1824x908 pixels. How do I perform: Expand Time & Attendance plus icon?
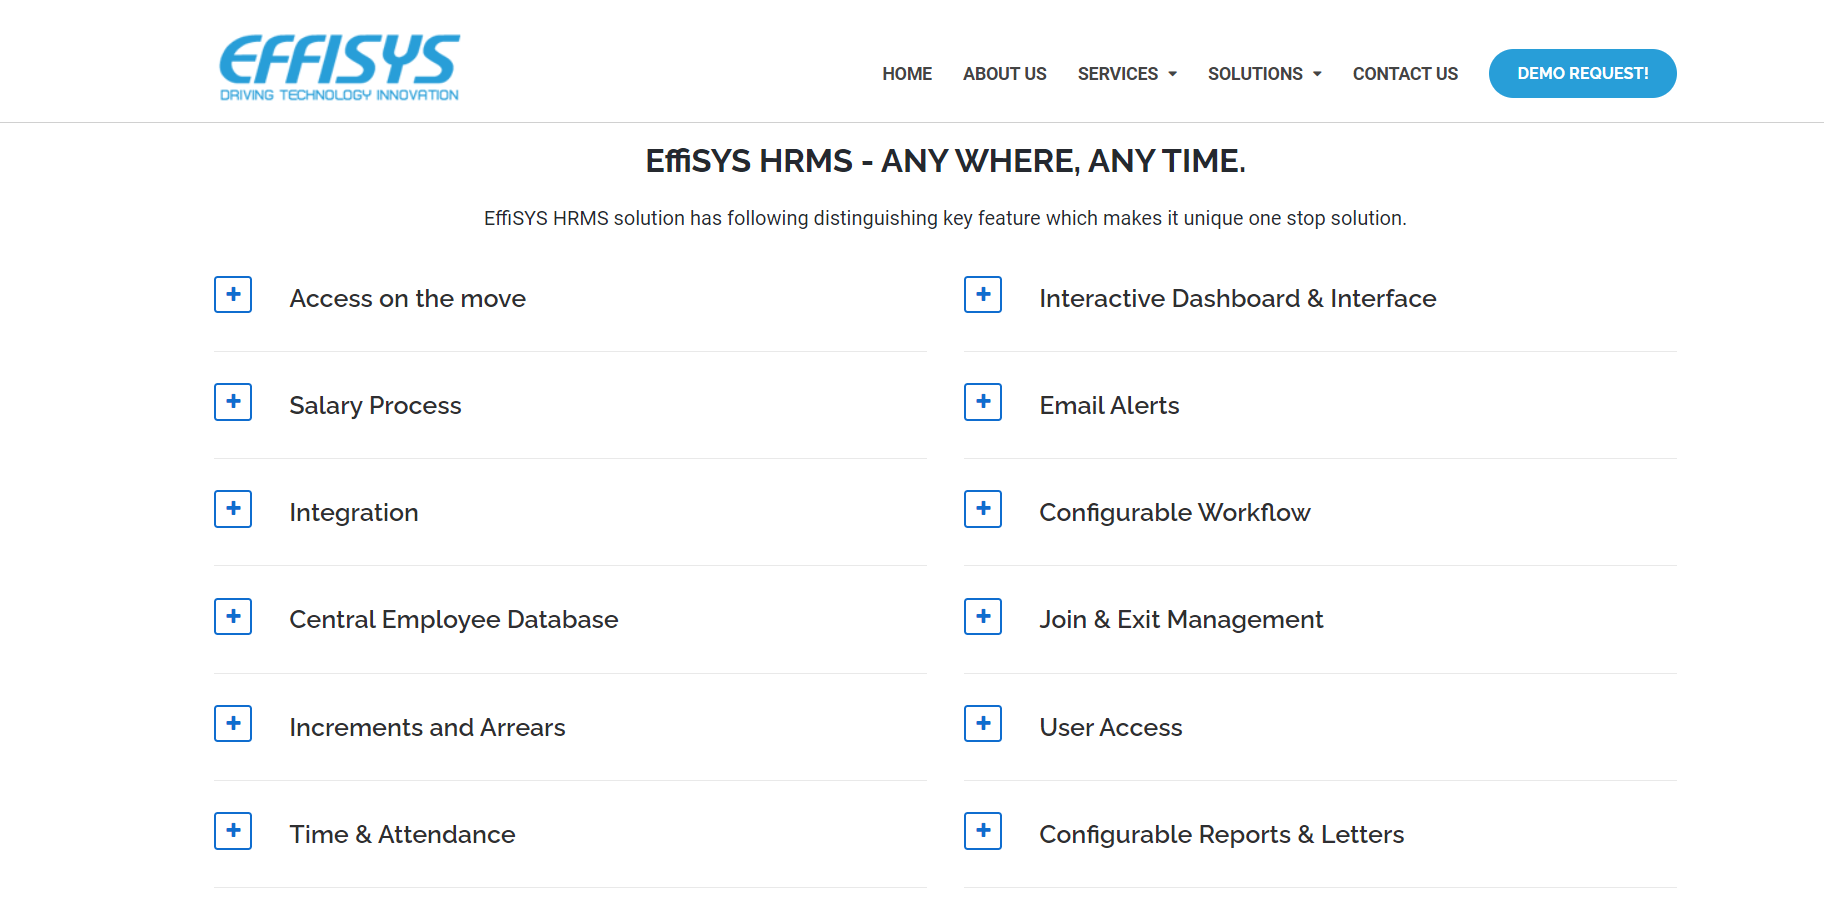233,831
